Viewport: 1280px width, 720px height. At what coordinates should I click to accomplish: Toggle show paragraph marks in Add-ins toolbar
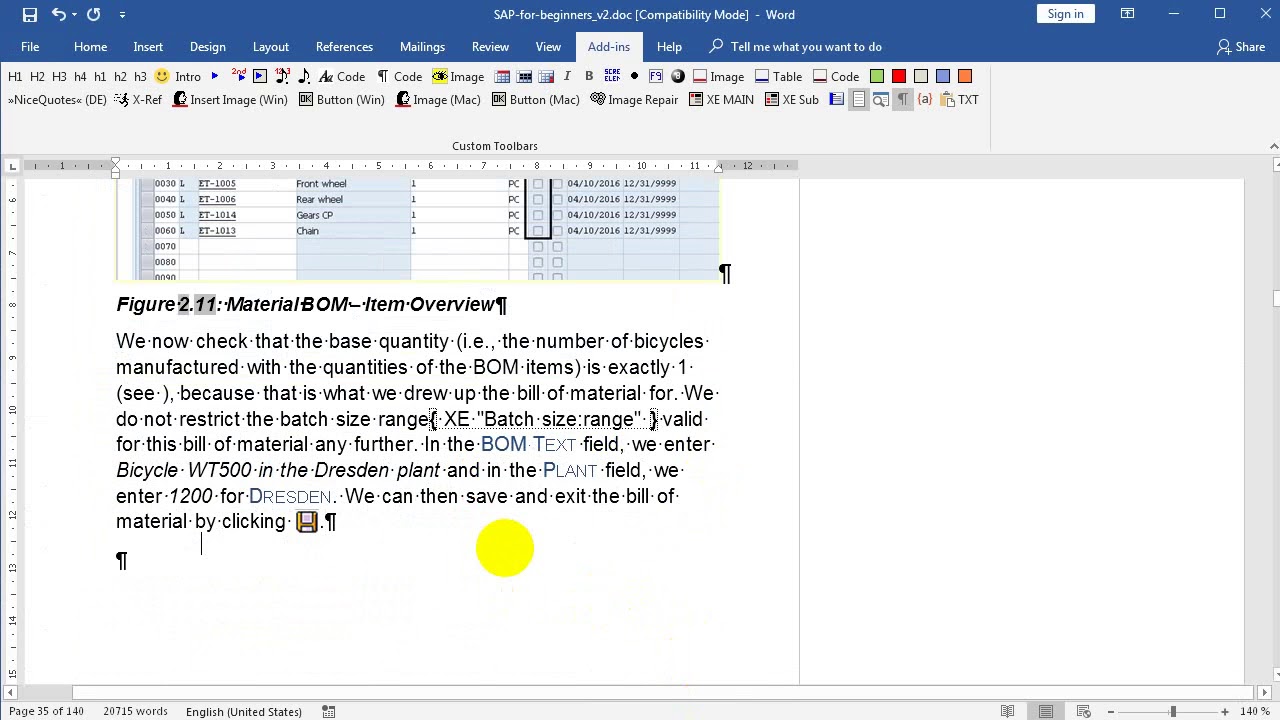click(903, 100)
